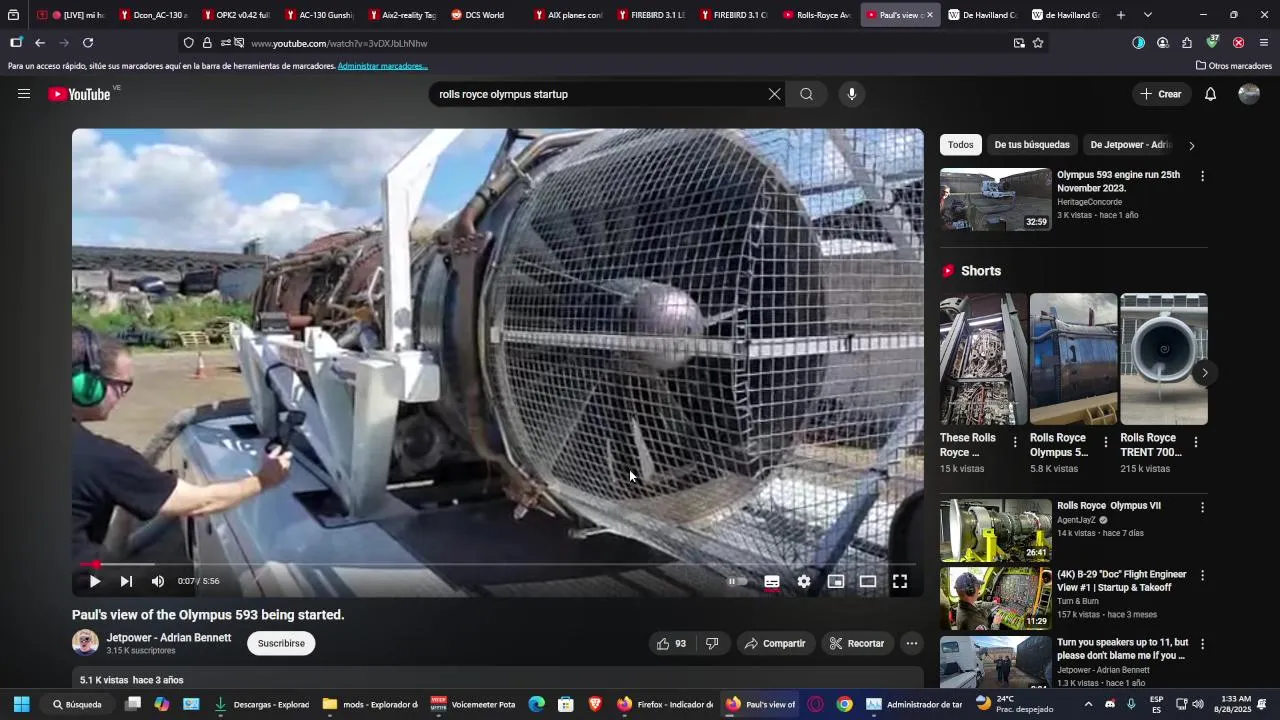Screen dimensions: 1280x720
Task: Open B-29 Doc Flight Engineer video
Action: (x=996, y=599)
